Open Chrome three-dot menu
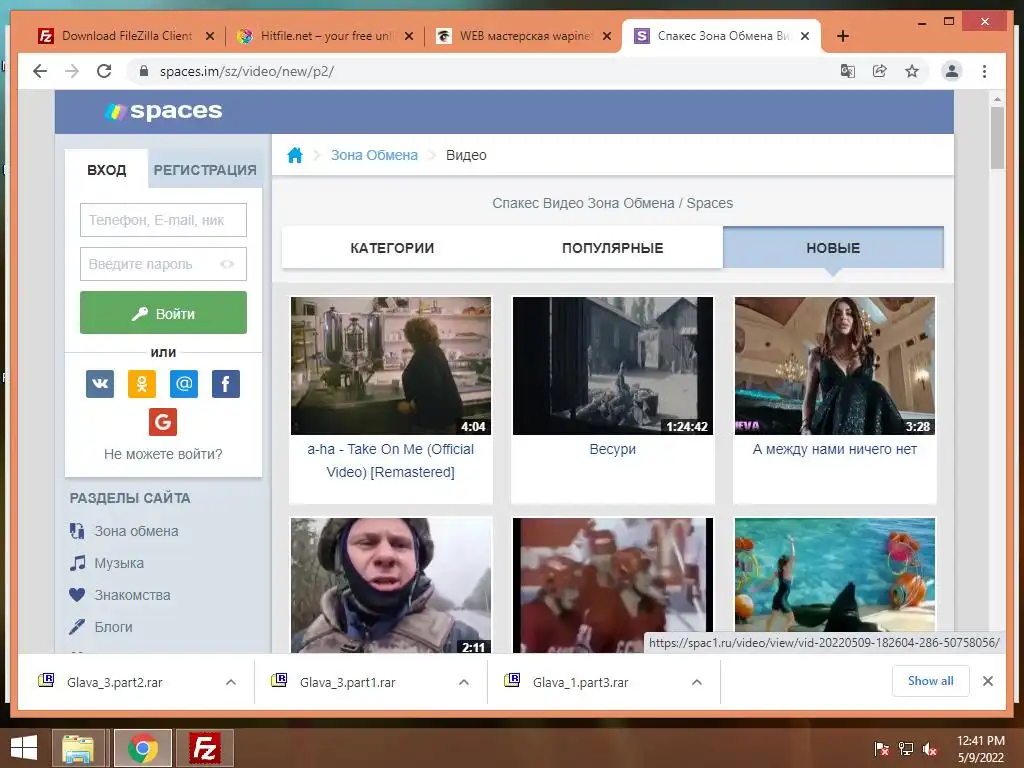Viewport: 1024px width, 768px height. point(984,71)
